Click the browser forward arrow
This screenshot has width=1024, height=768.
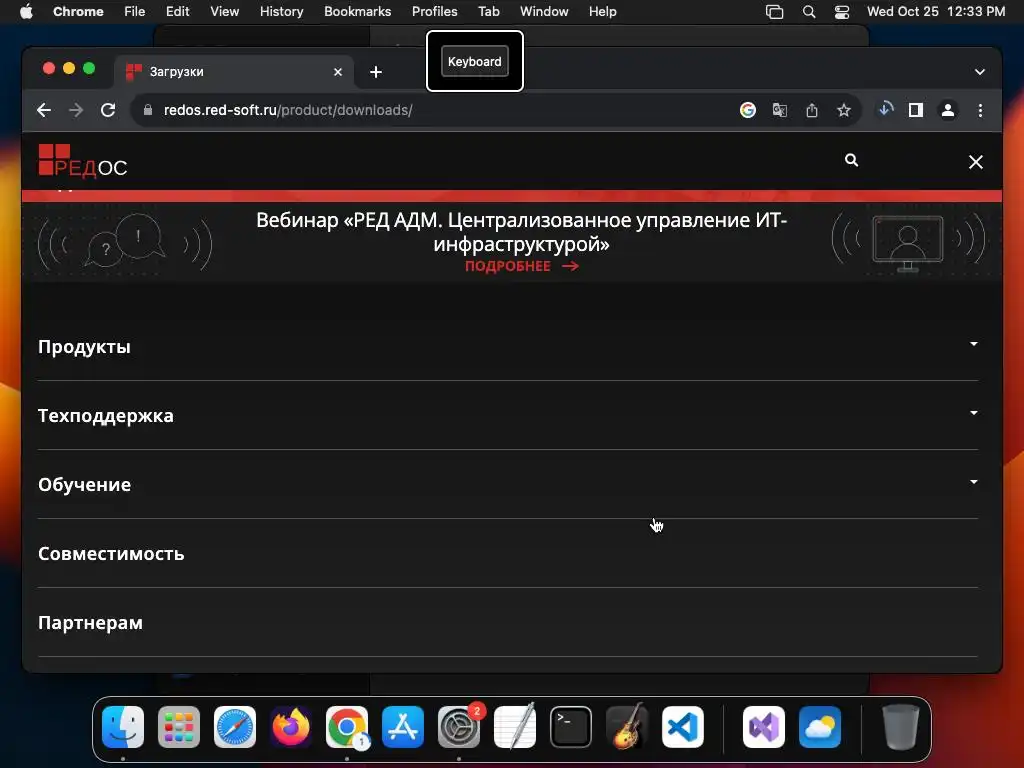click(x=76, y=110)
